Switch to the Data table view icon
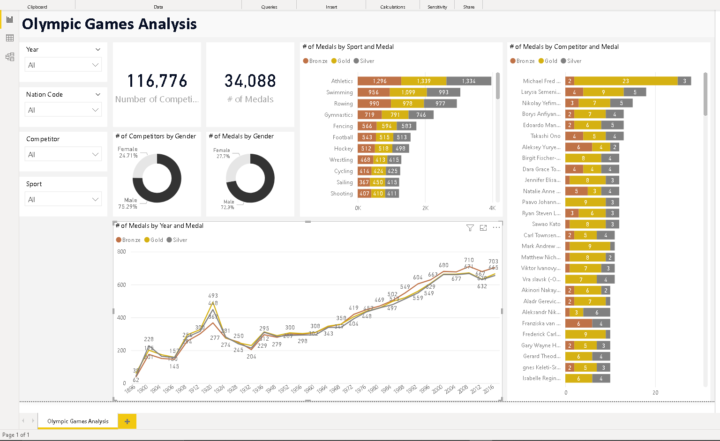720x441 pixels. coord(10,38)
